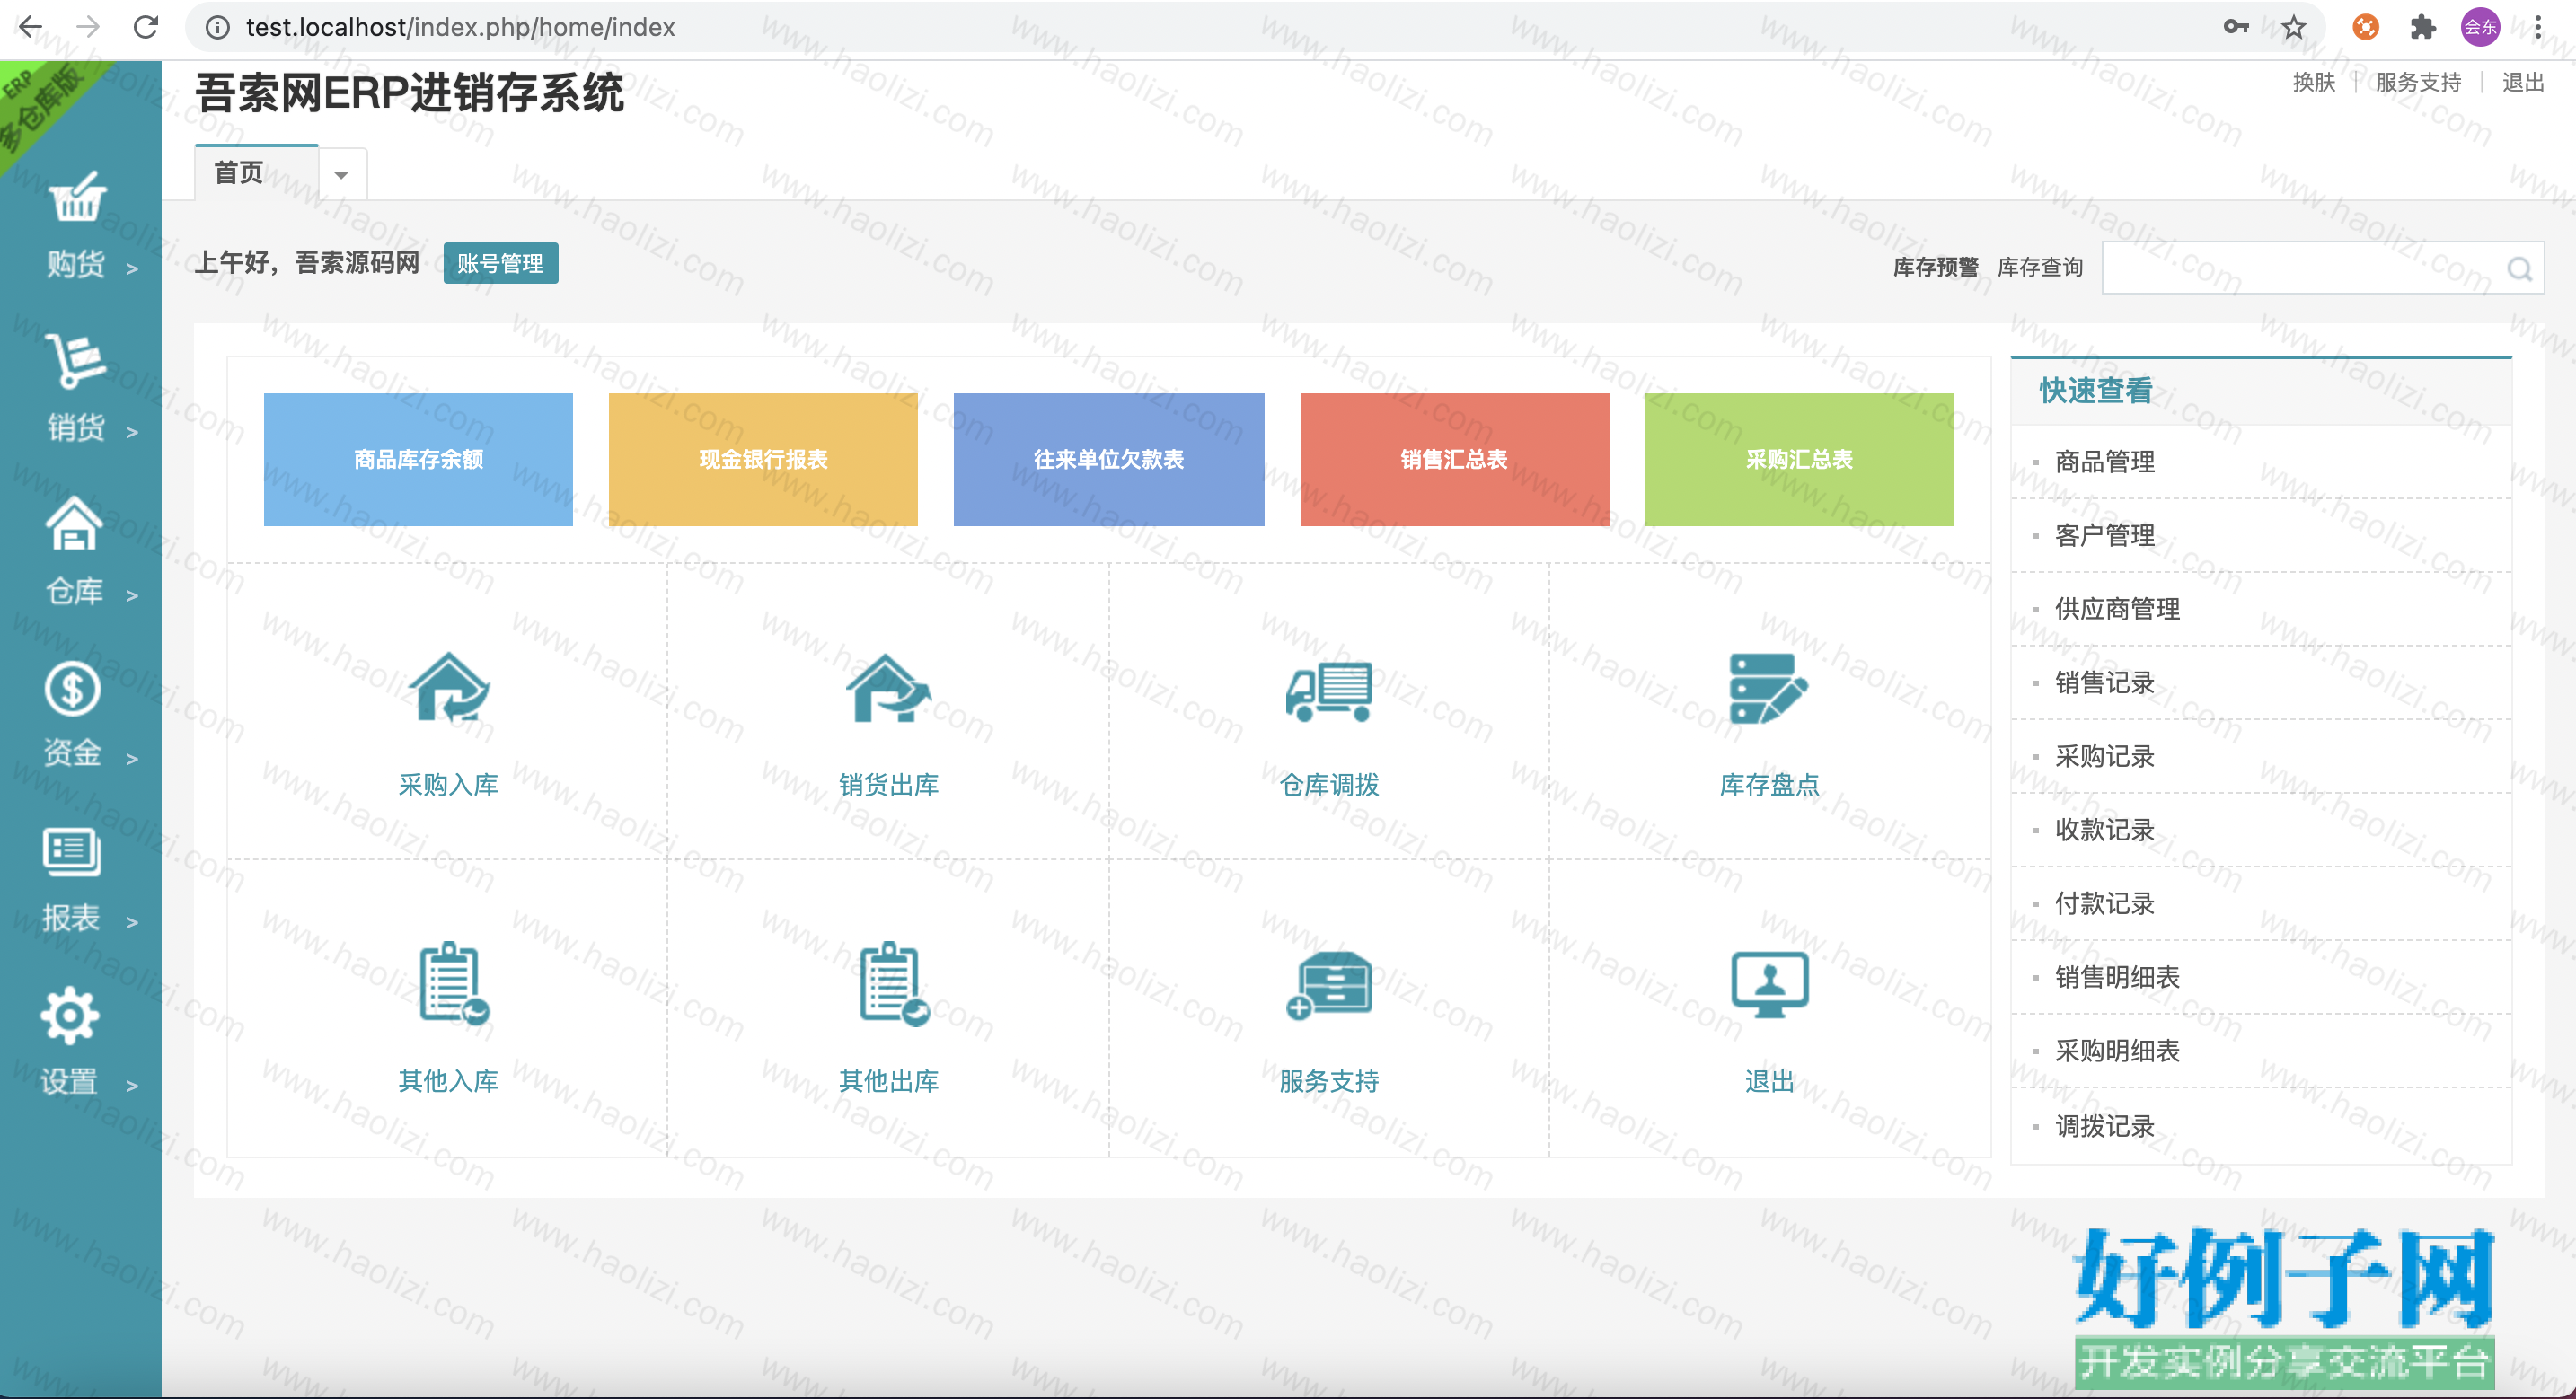2576x1399 pixels.
Task: Open the 采购汇总表 green tile
Action: click(1799, 459)
